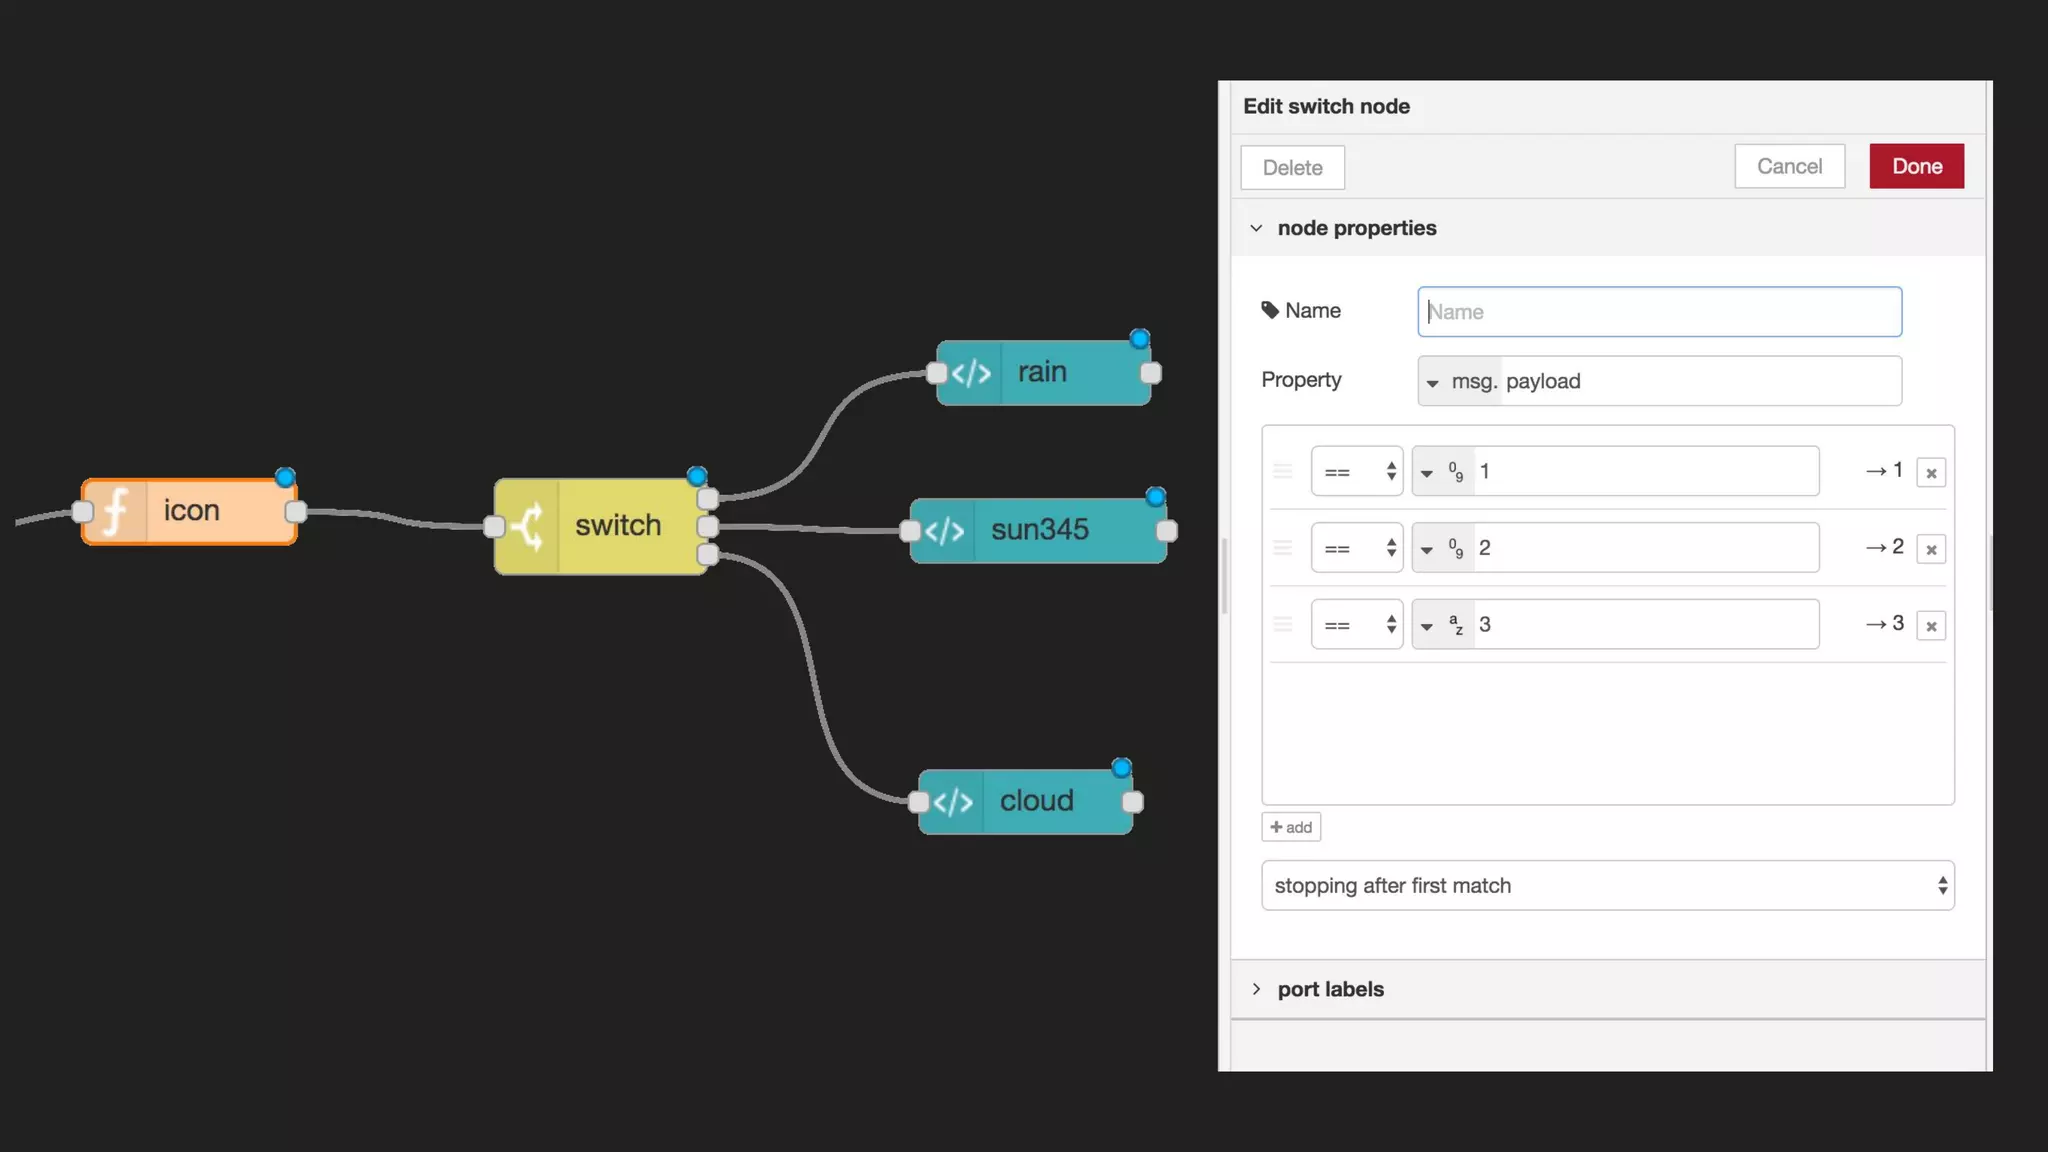This screenshot has width=2048, height=1152.
Task: Click the tag icon beside Name
Action: click(1270, 311)
